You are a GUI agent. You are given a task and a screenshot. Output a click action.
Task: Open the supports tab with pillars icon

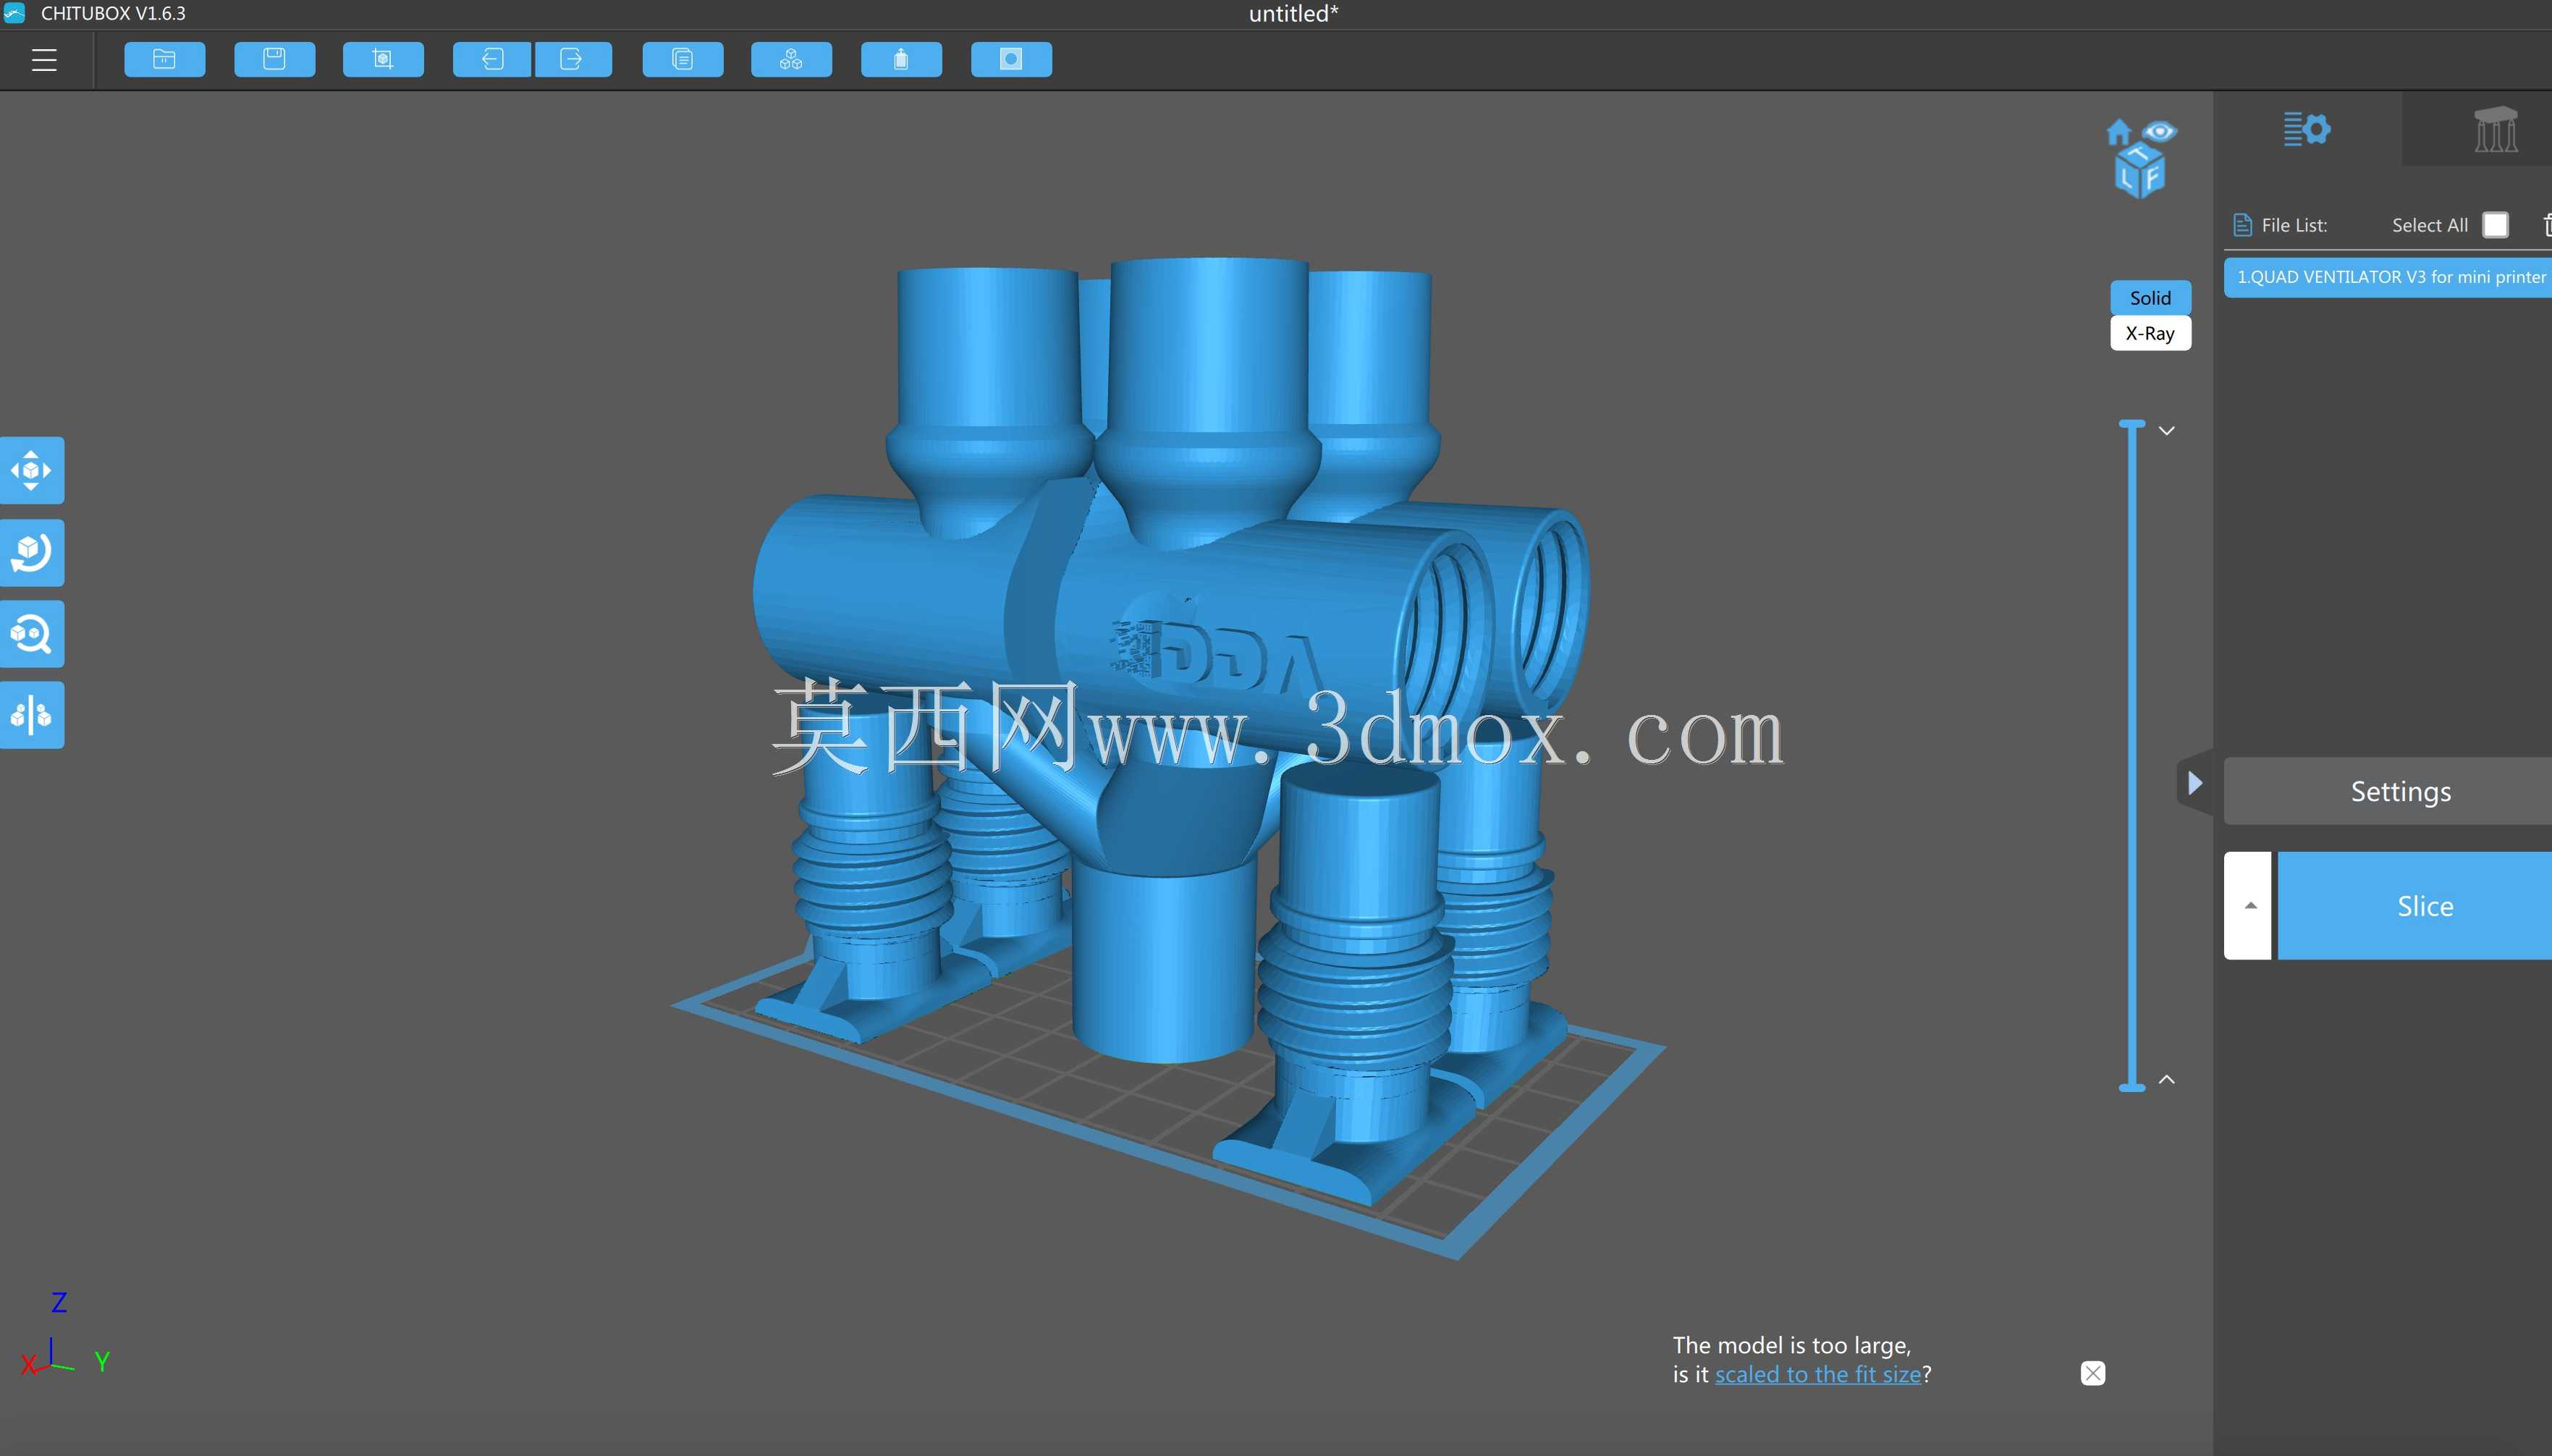(2495, 129)
